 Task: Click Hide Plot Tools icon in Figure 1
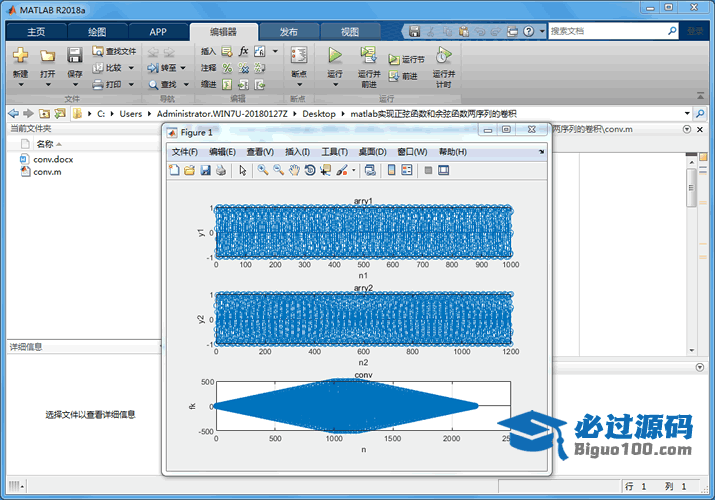click(428, 170)
